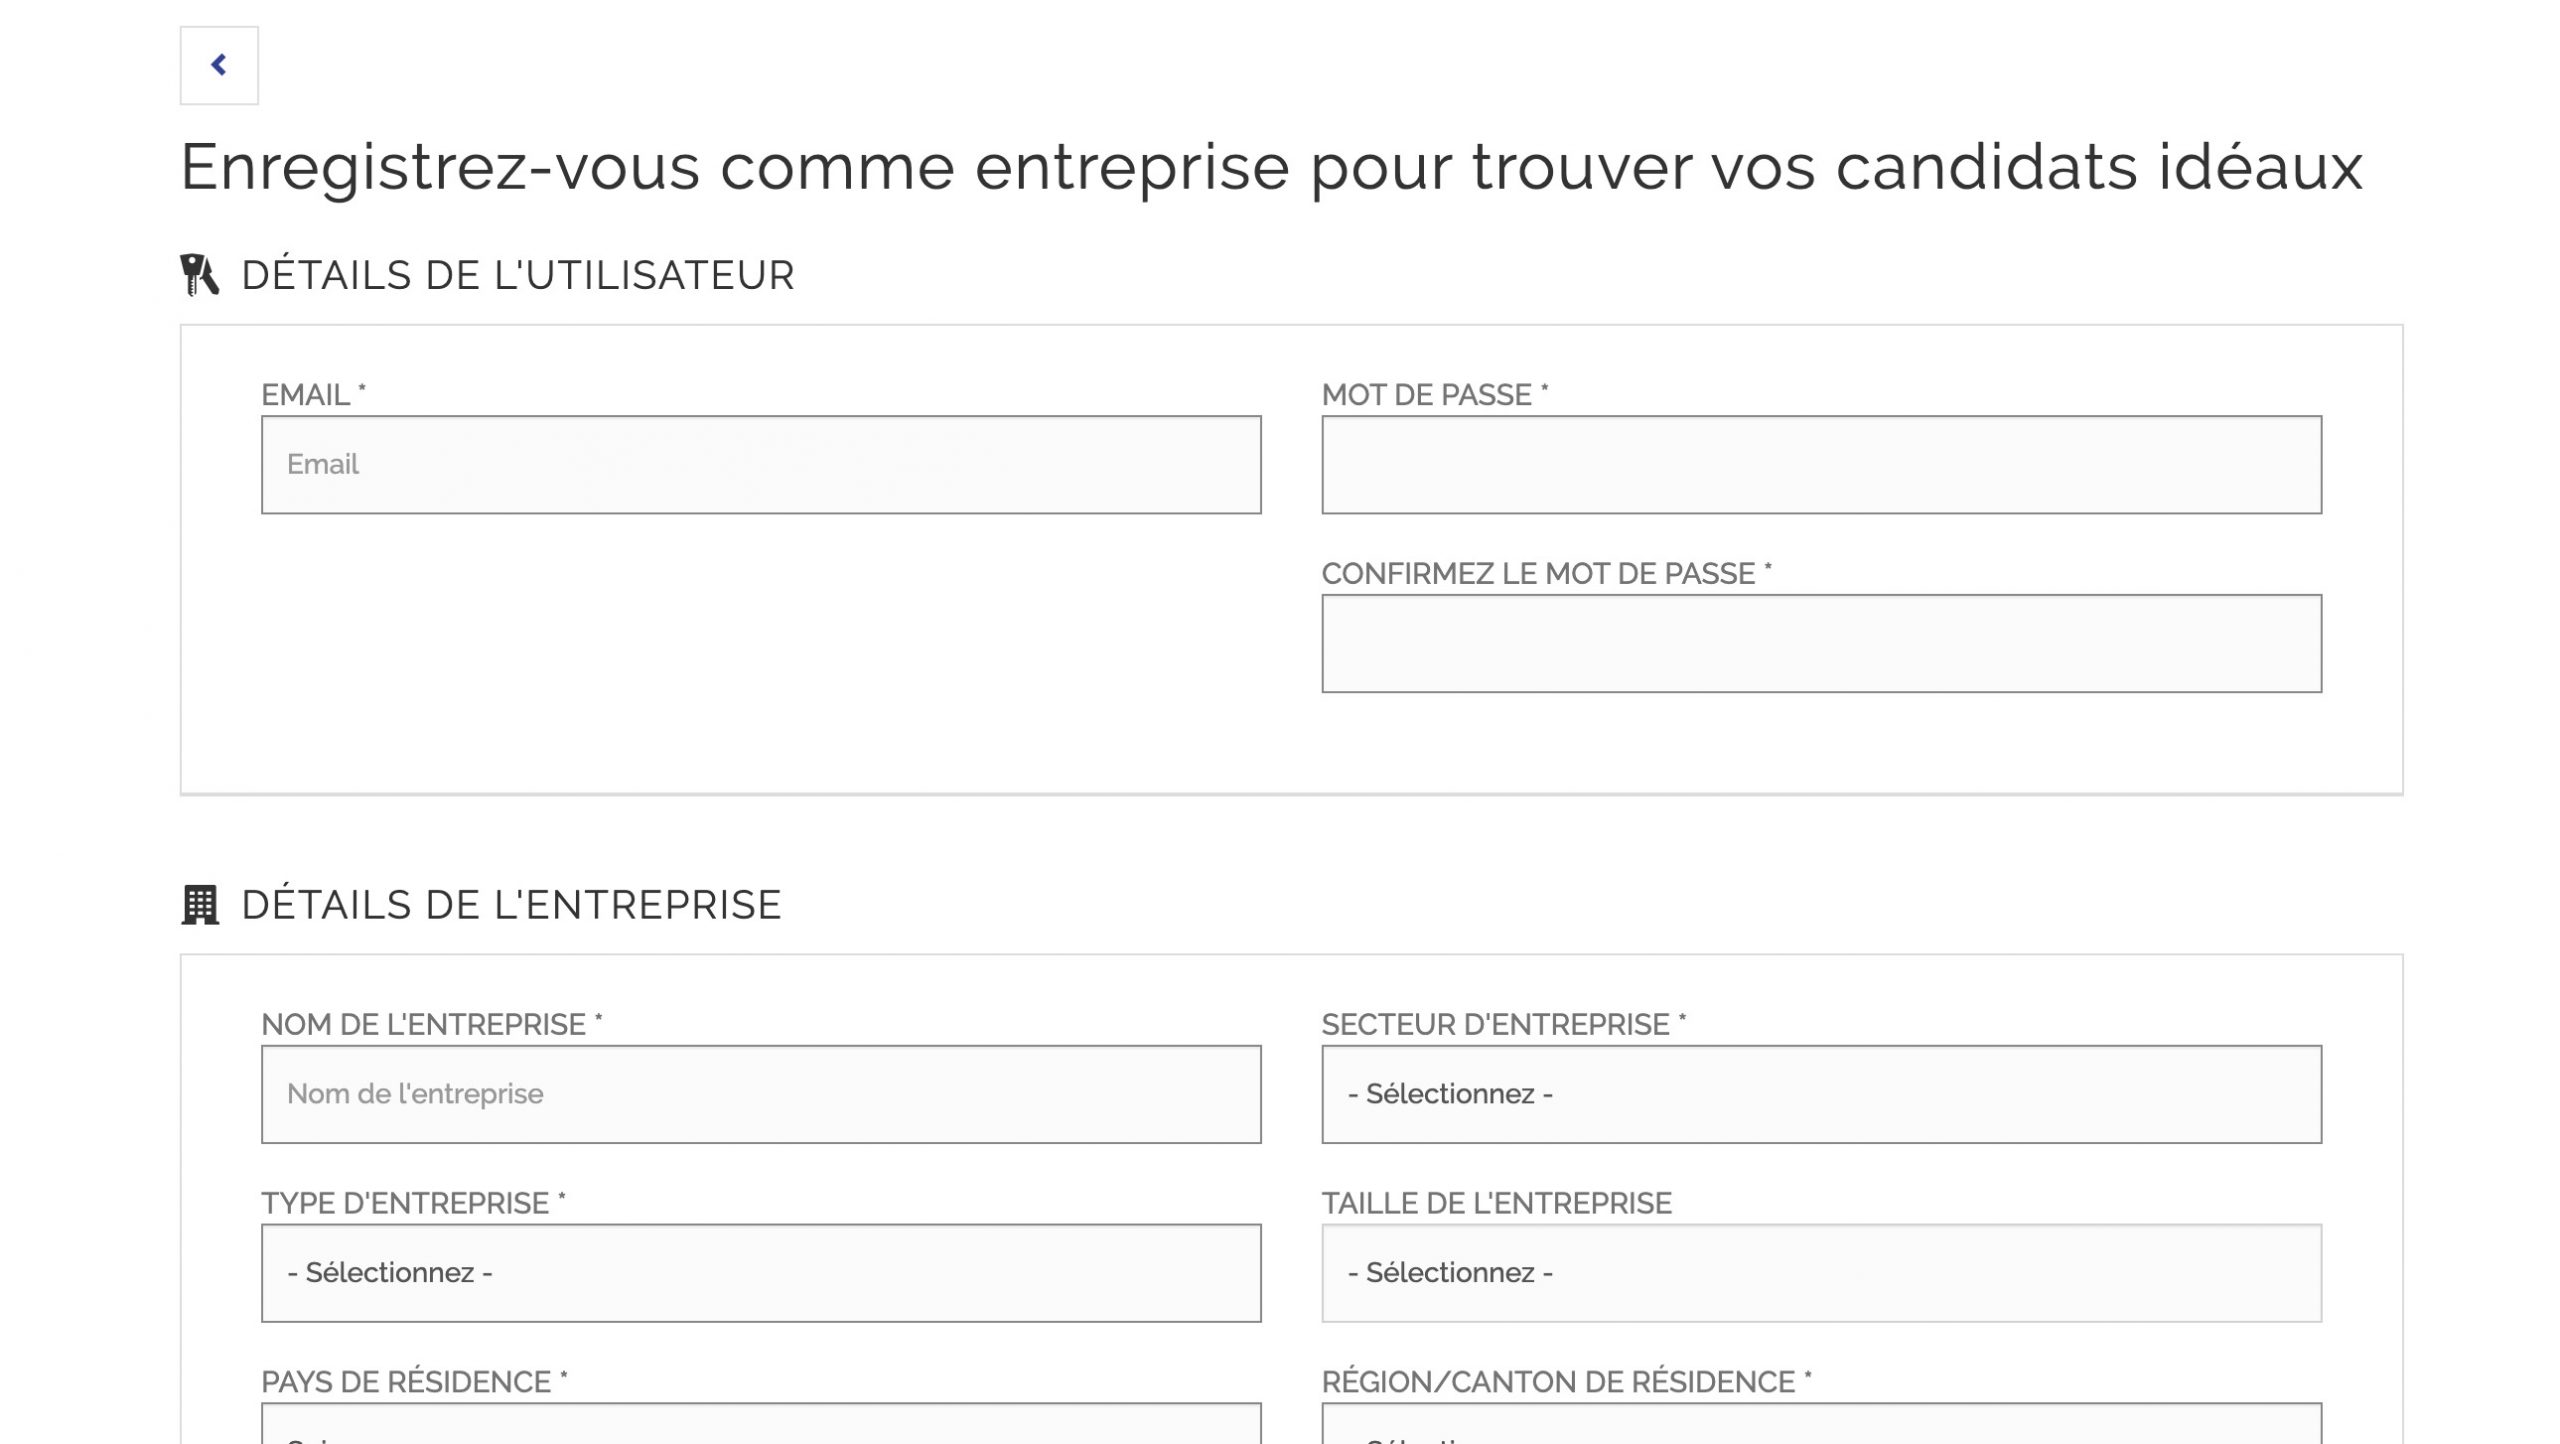Click the "Détails de l'entreprise" section heading
Image resolution: width=2560 pixels, height=1444 pixels.
[511, 905]
